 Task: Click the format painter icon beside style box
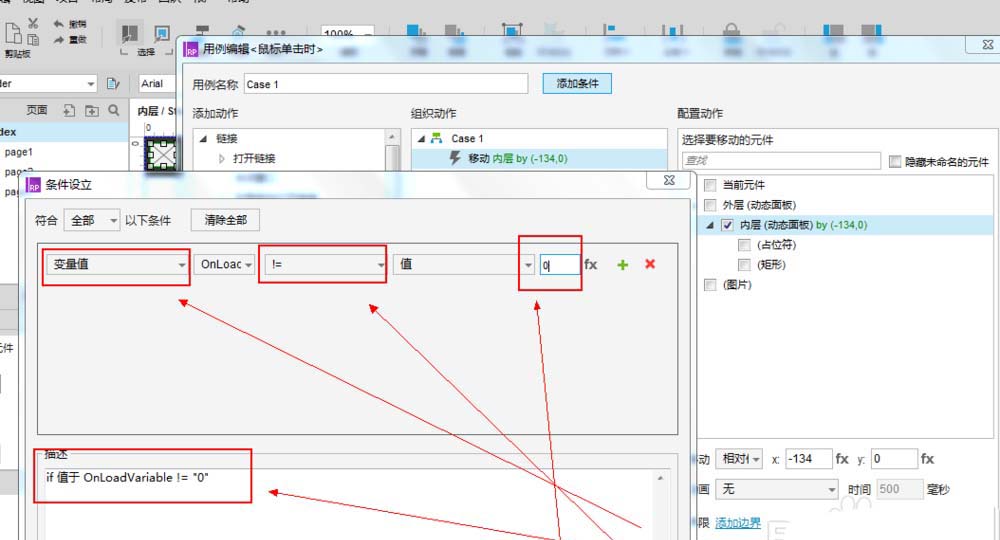[x=113, y=84]
